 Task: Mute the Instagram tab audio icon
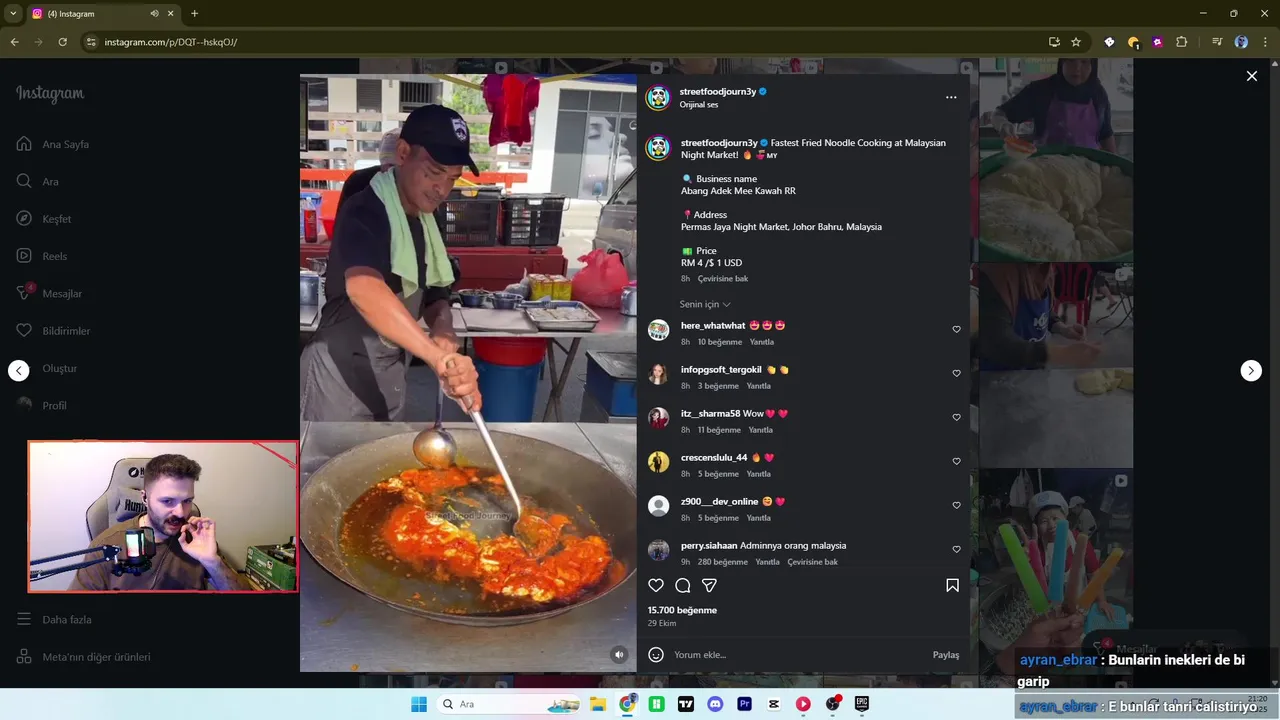click(155, 14)
